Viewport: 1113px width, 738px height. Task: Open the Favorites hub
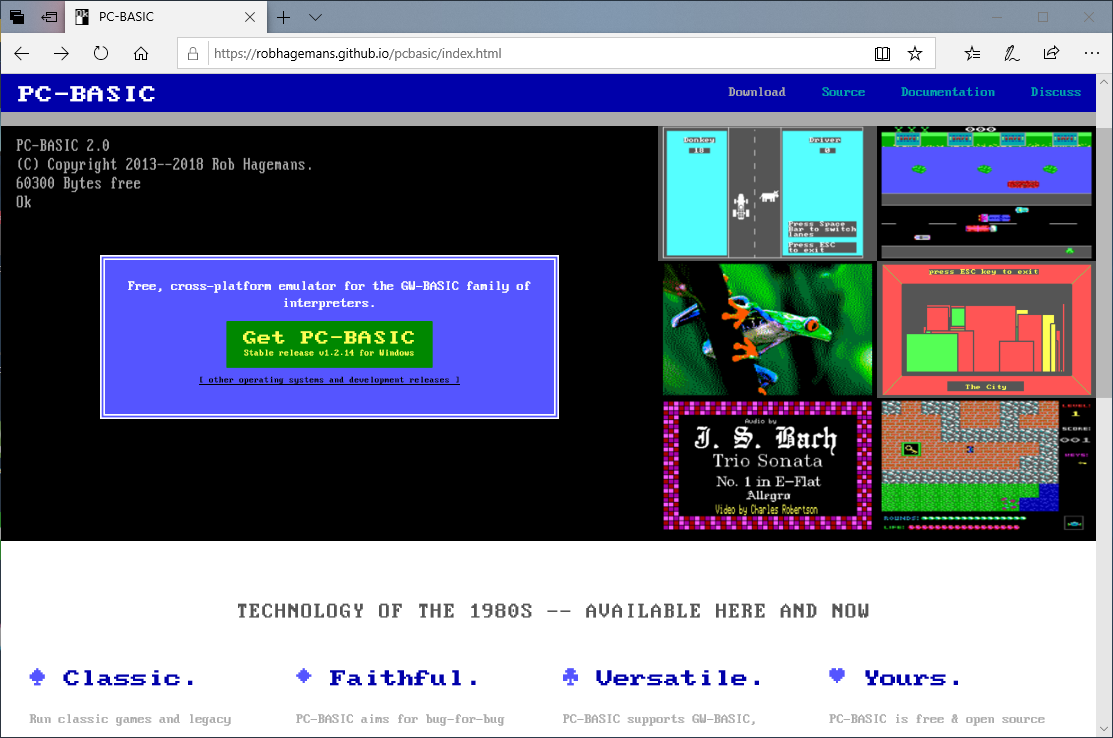click(972, 53)
